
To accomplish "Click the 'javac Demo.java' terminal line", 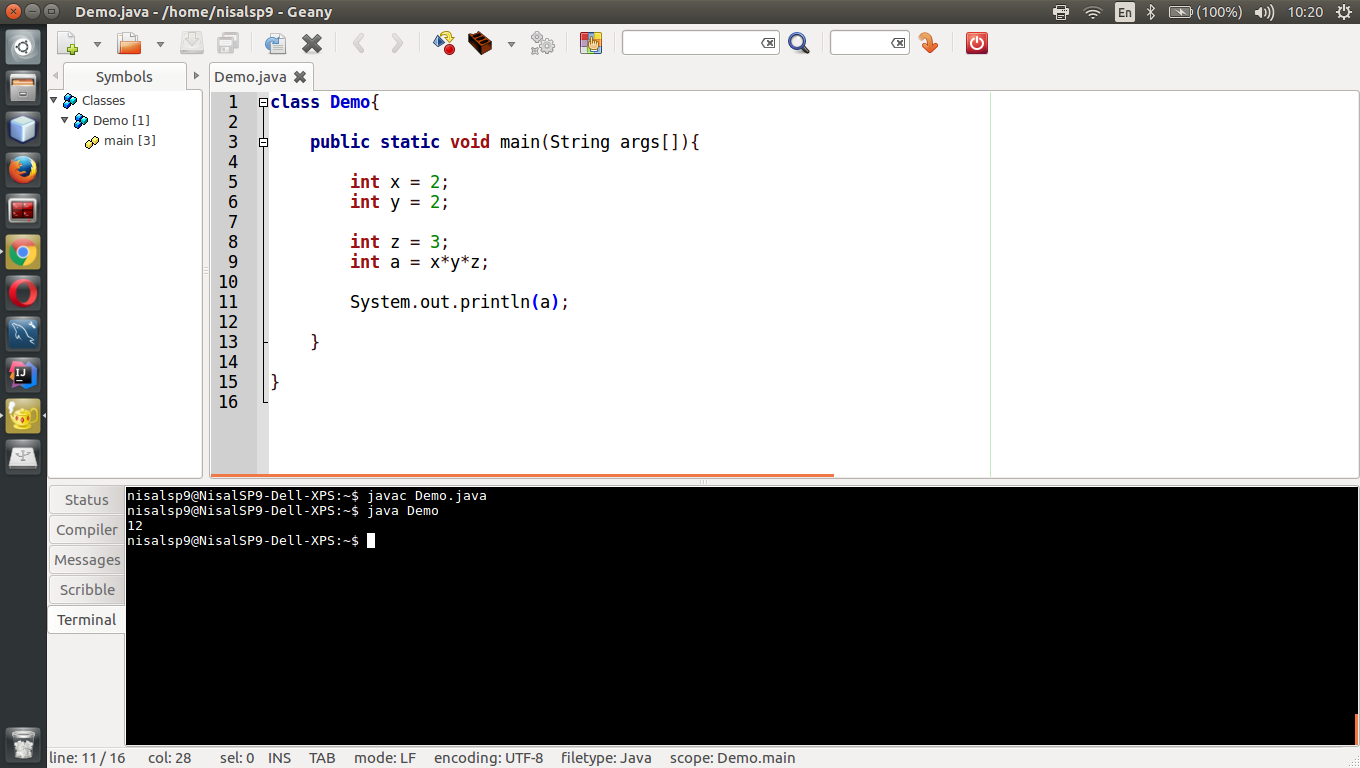I will click(x=427, y=495).
